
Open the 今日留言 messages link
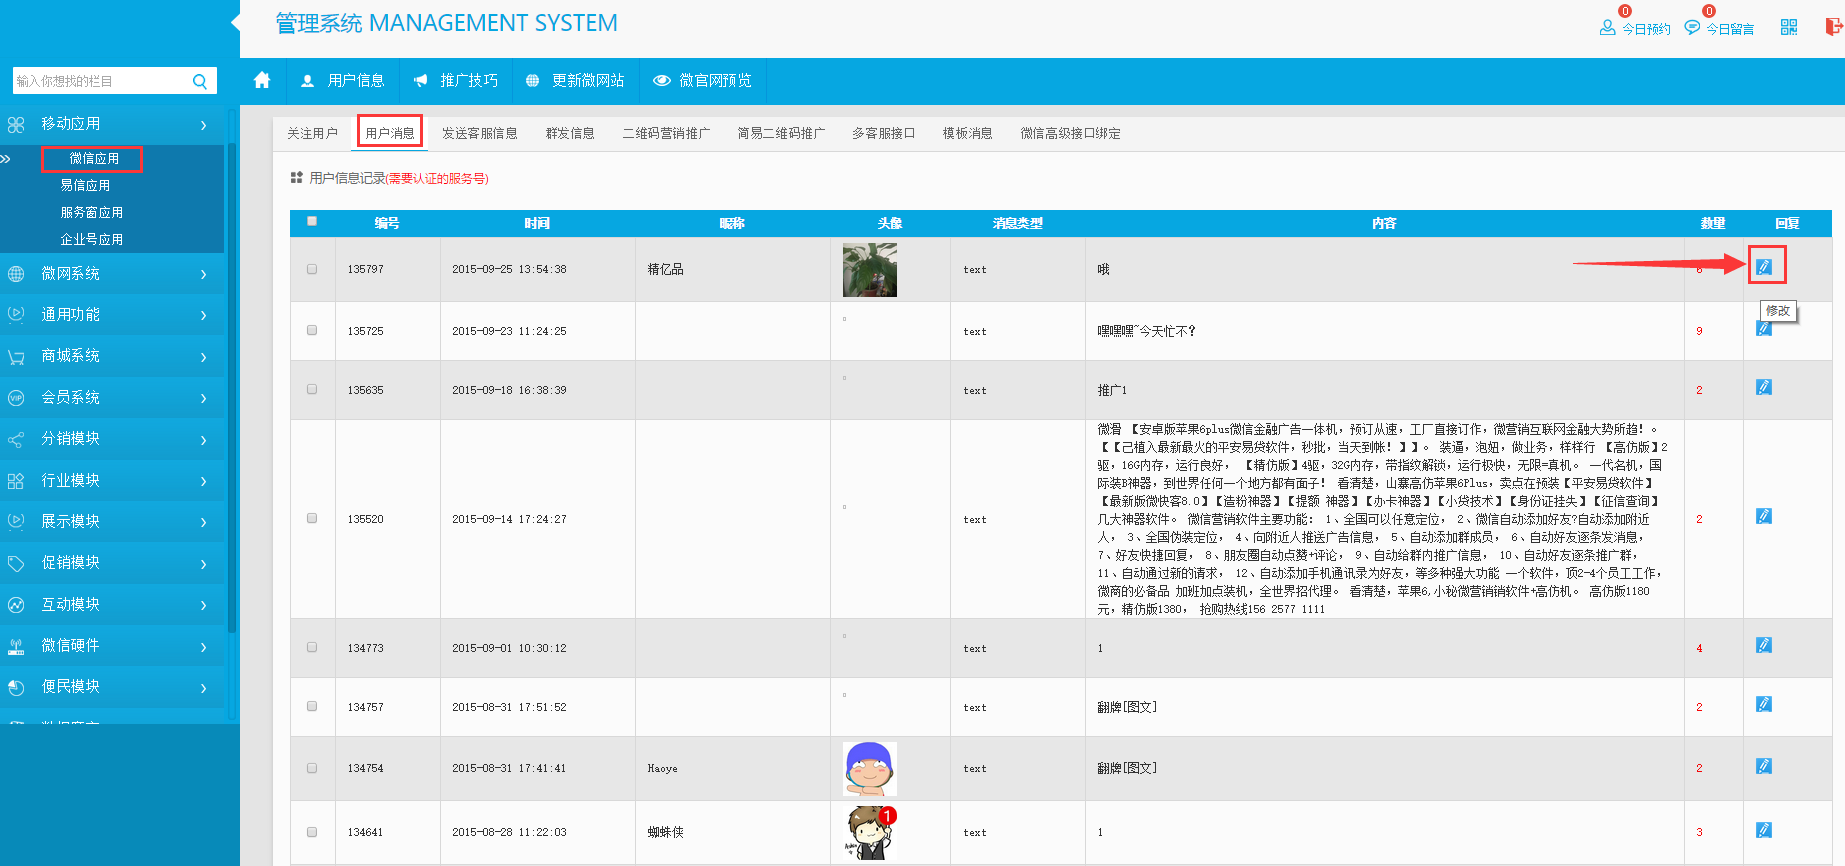click(x=1720, y=27)
